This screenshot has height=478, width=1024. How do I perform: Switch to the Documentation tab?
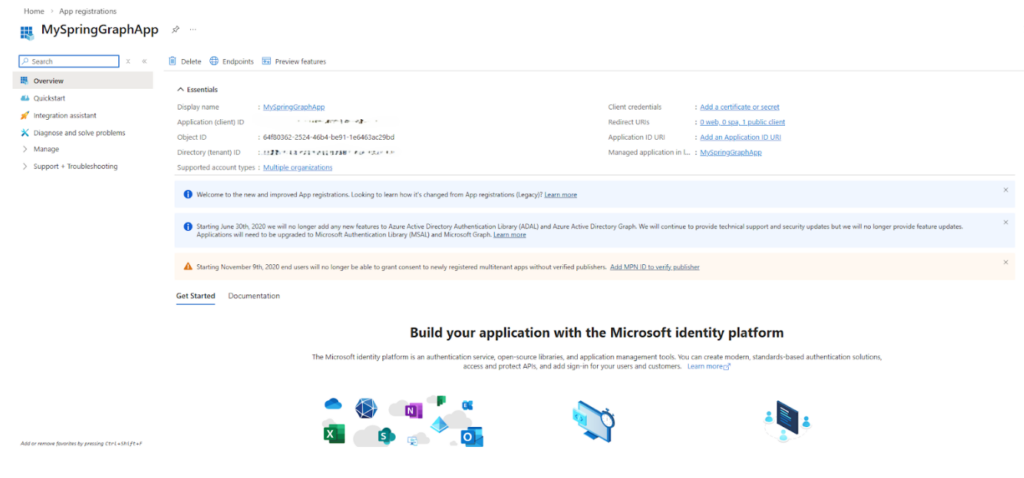point(254,296)
